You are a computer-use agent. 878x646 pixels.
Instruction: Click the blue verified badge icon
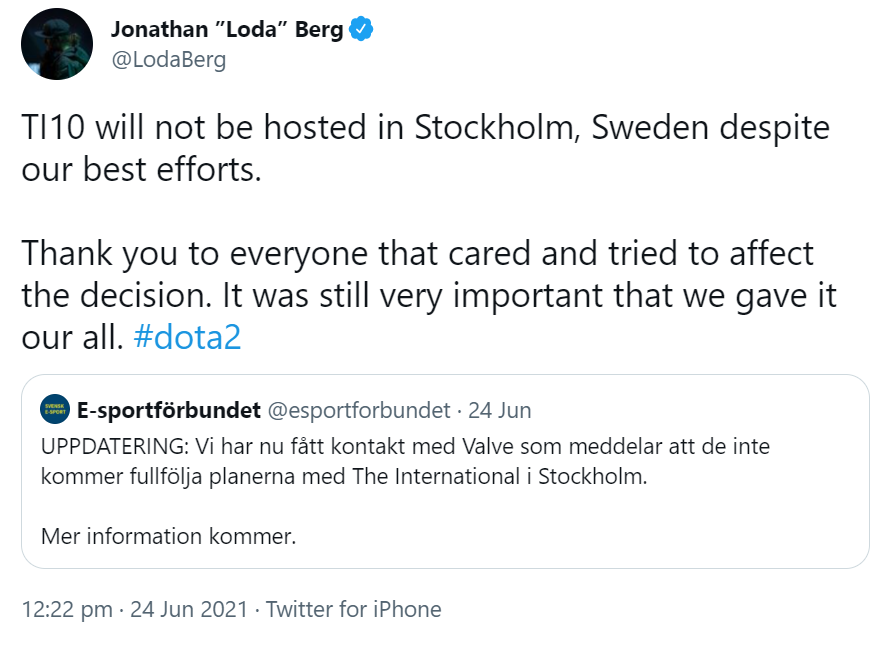[361, 29]
